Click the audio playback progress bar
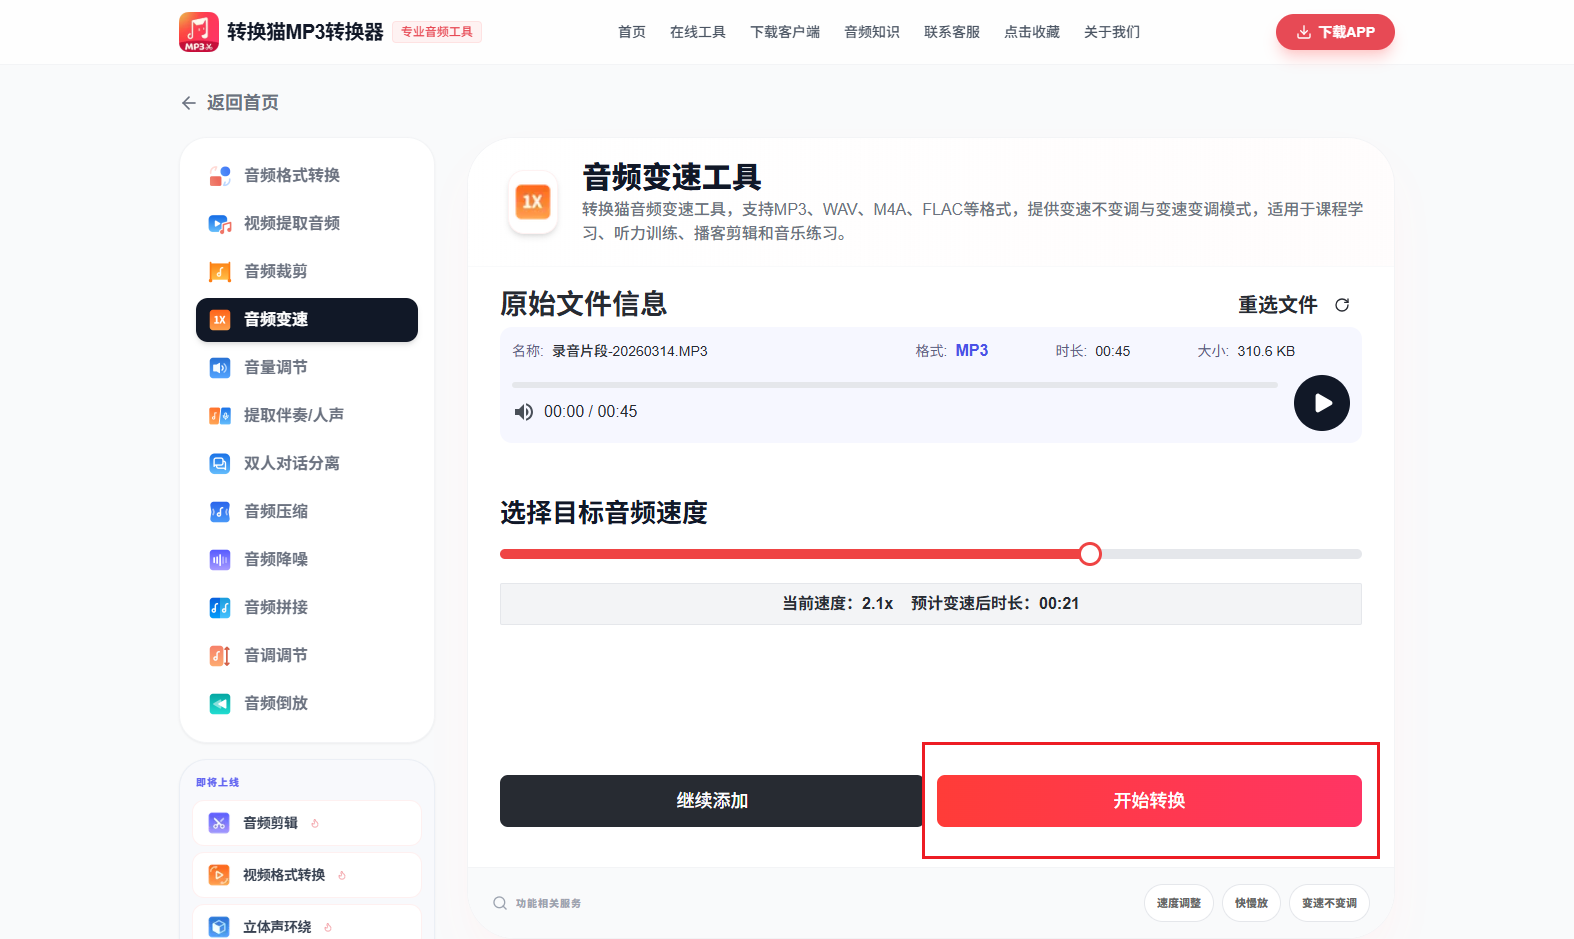The height and width of the screenshot is (939, 1574). click(894, 385)
